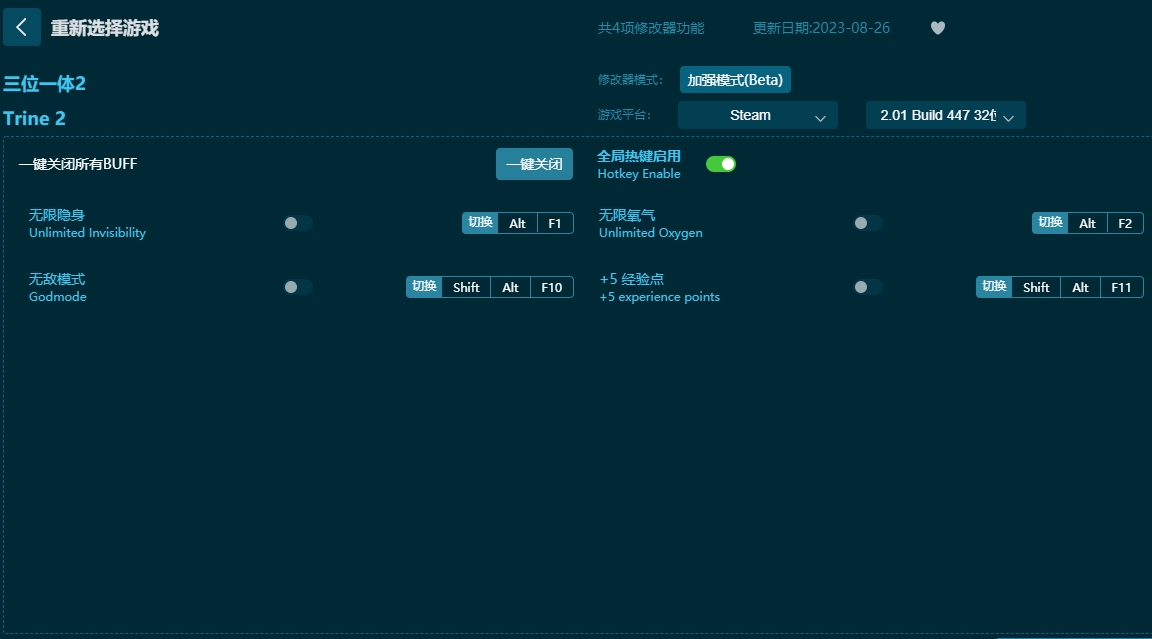Click the F10 key of the Godmode hotkey
1152x639 pixels.
click(x=551, y=287)
